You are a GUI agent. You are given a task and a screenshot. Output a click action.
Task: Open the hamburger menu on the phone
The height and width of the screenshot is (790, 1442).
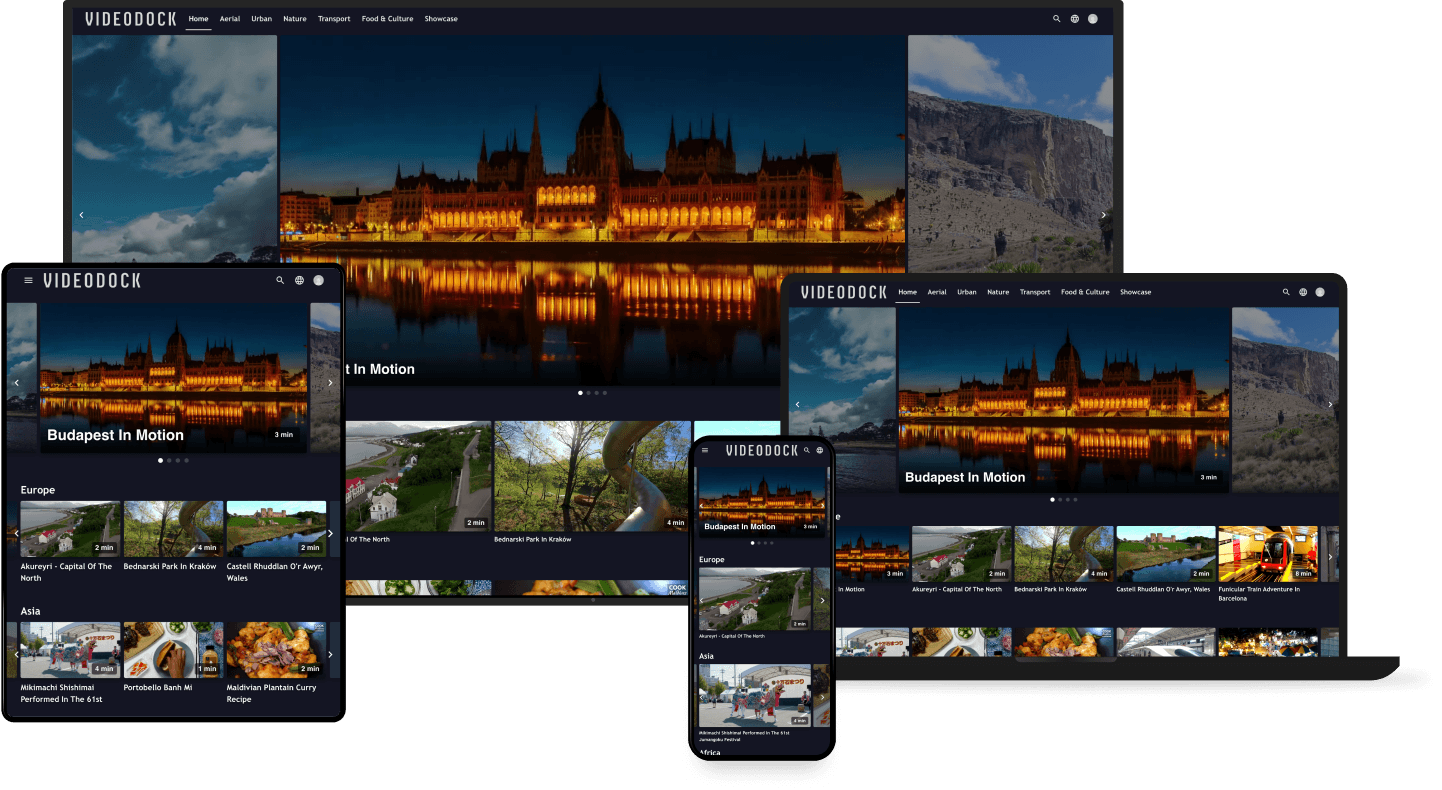pyautogui.click(x=705, y=450)
